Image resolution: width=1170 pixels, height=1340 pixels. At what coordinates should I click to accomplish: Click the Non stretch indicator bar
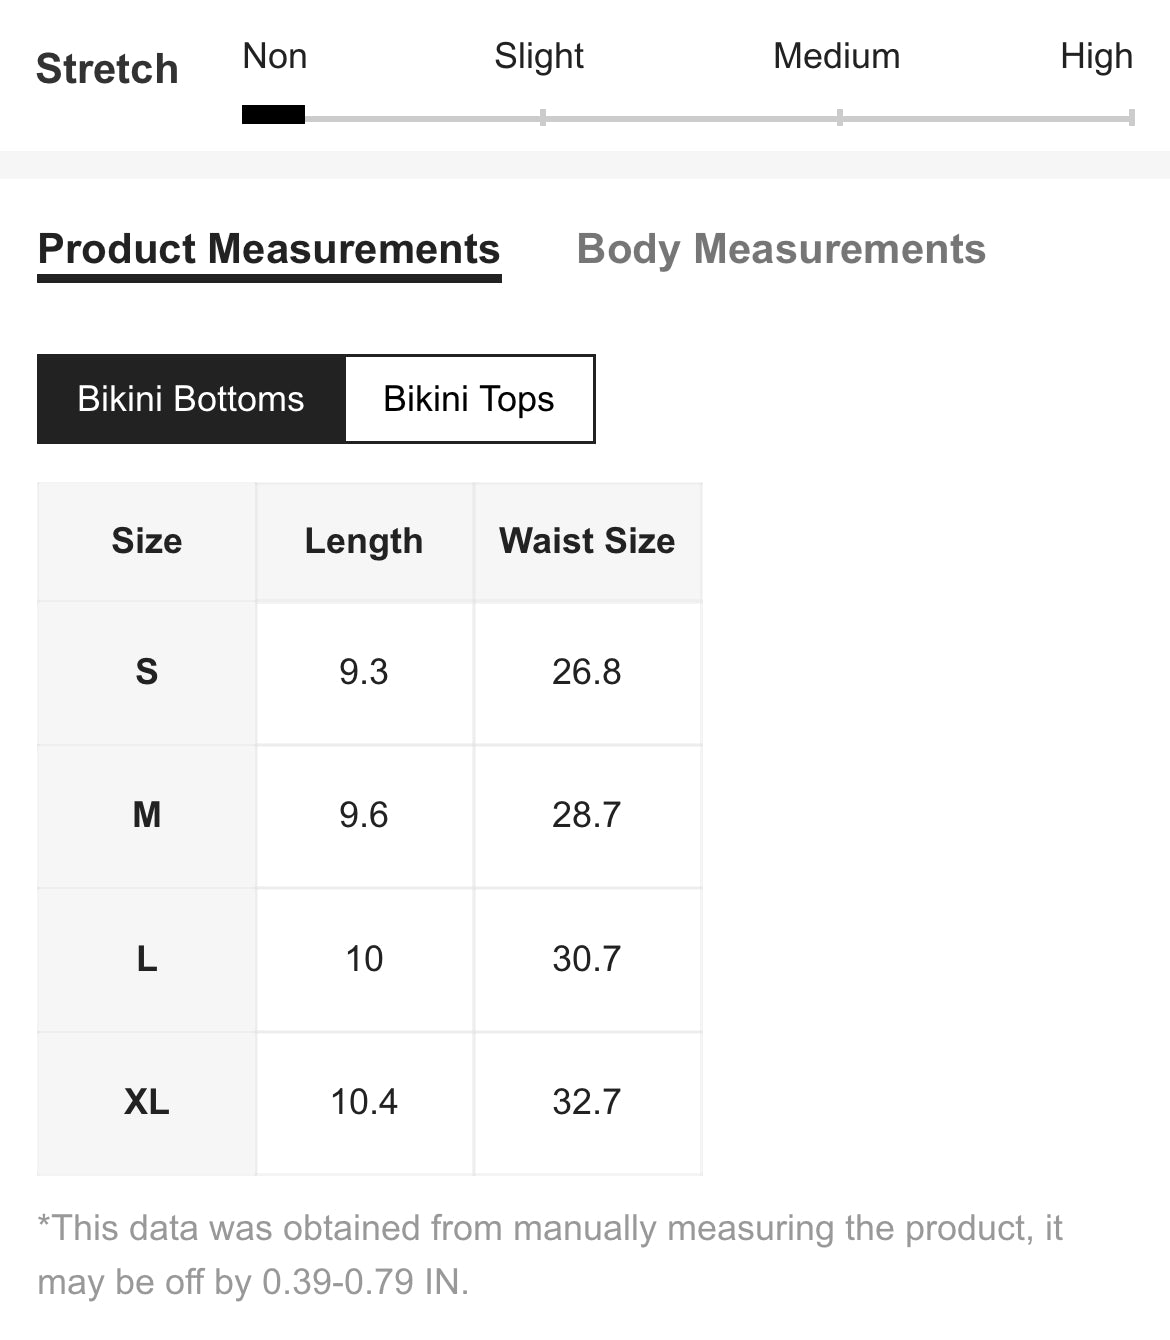pyautogui.click(x=273, y=114)
